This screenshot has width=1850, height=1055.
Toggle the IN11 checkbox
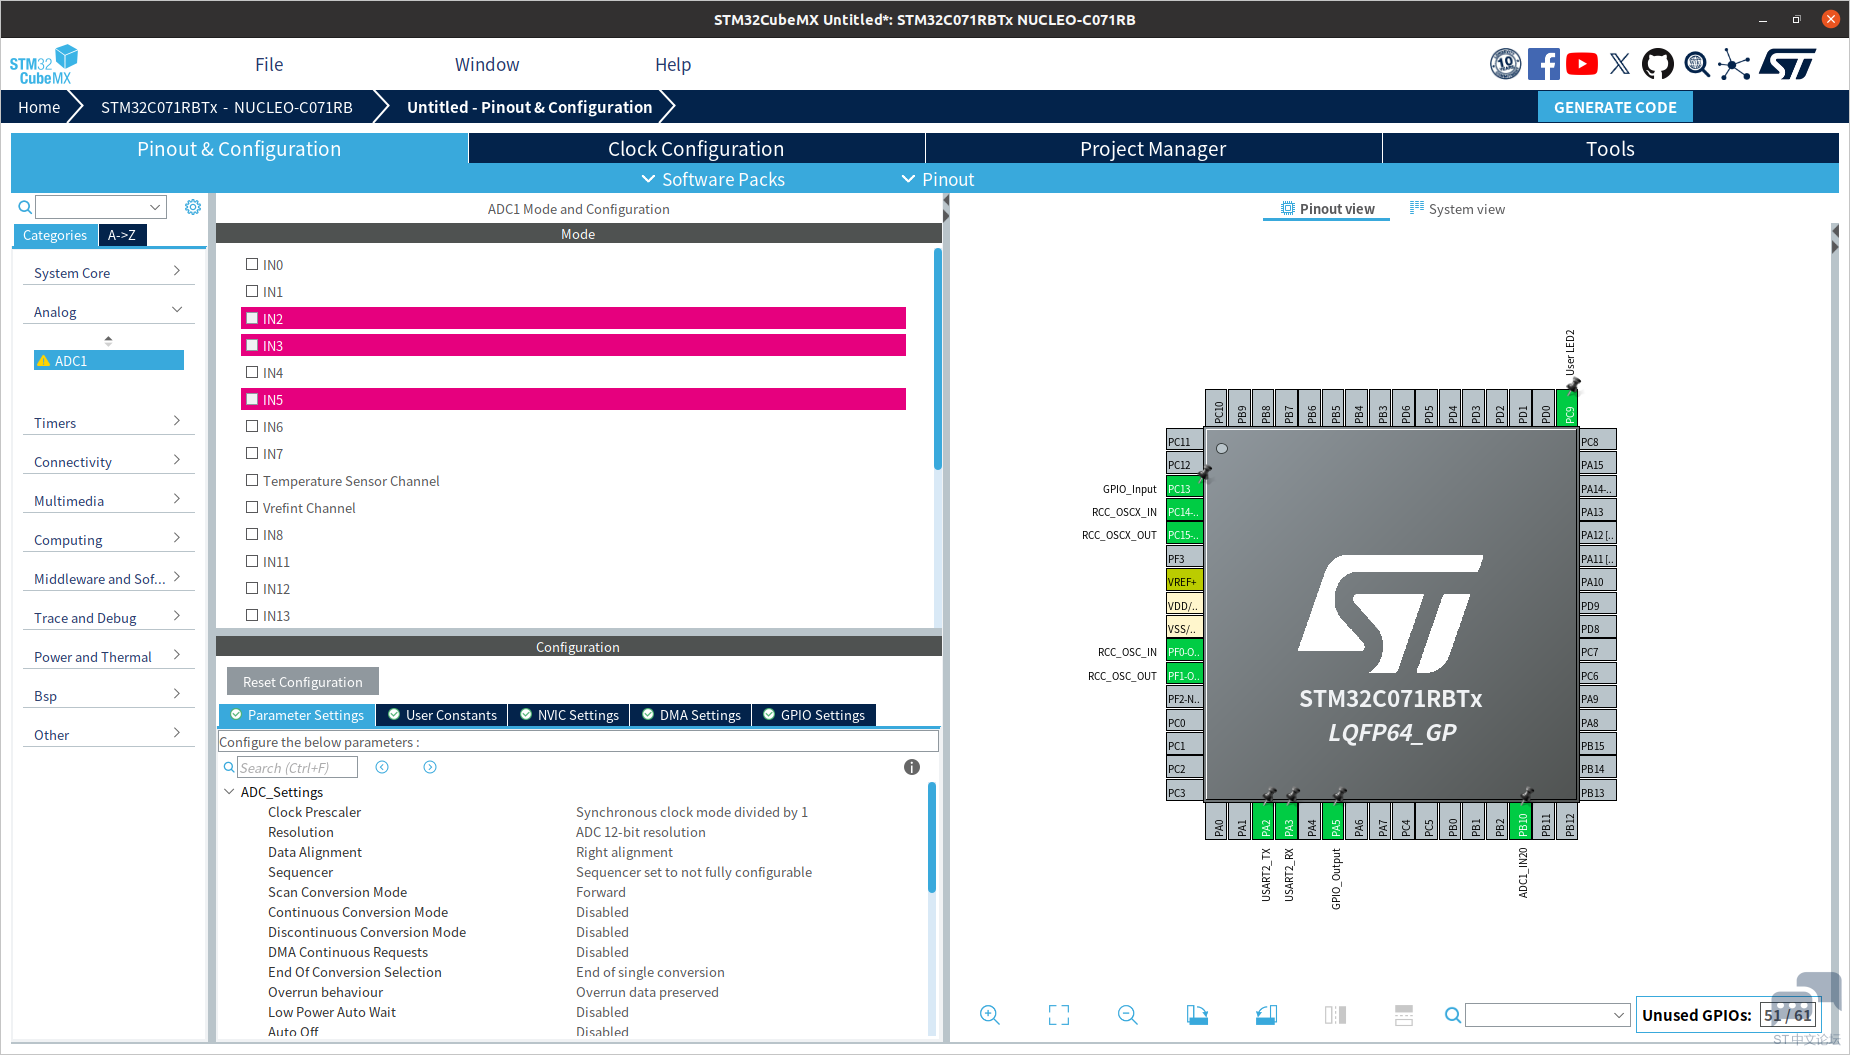click(x=252, y=561)
